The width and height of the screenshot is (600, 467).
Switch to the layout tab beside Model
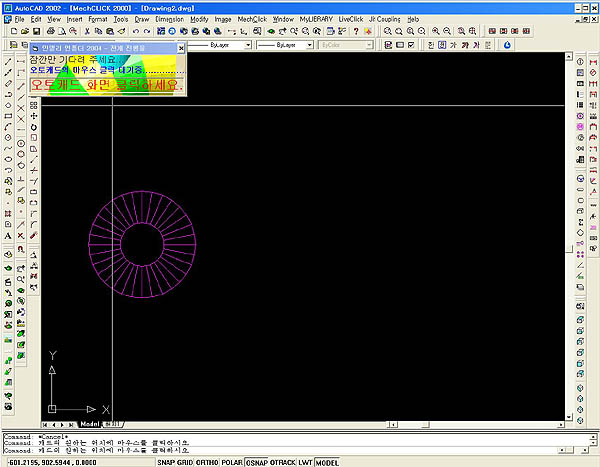click(114, 424)
